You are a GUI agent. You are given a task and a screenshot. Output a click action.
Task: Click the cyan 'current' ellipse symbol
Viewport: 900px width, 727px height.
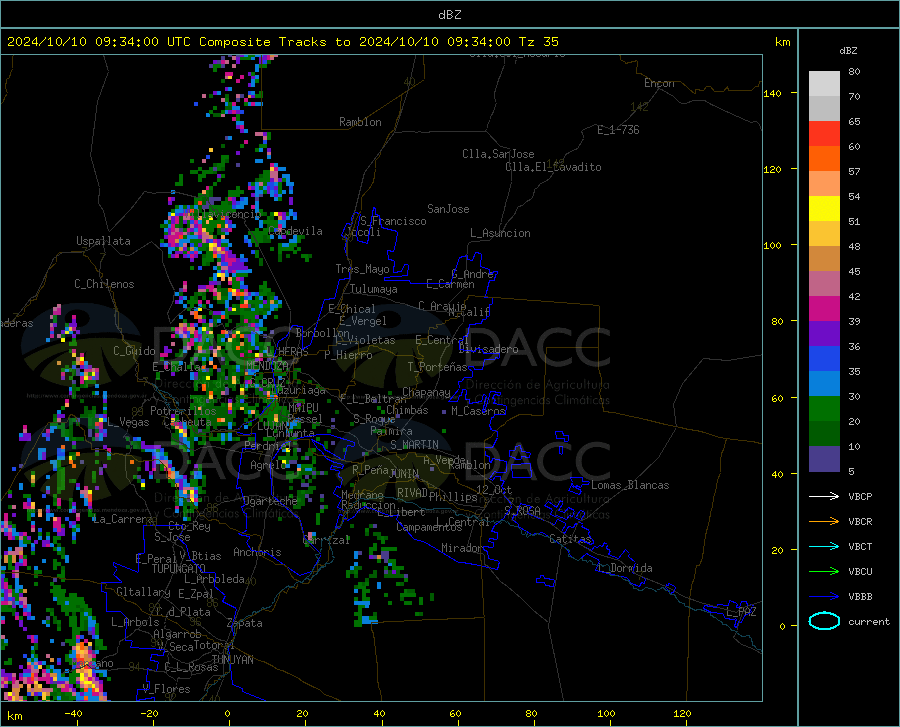click(x=824, y=621)
